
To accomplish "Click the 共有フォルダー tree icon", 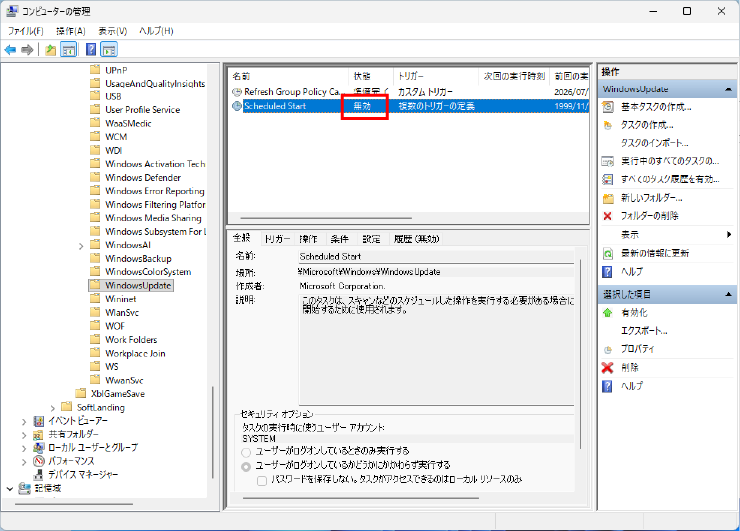I will pyautogui.click(x=39, y=434).
